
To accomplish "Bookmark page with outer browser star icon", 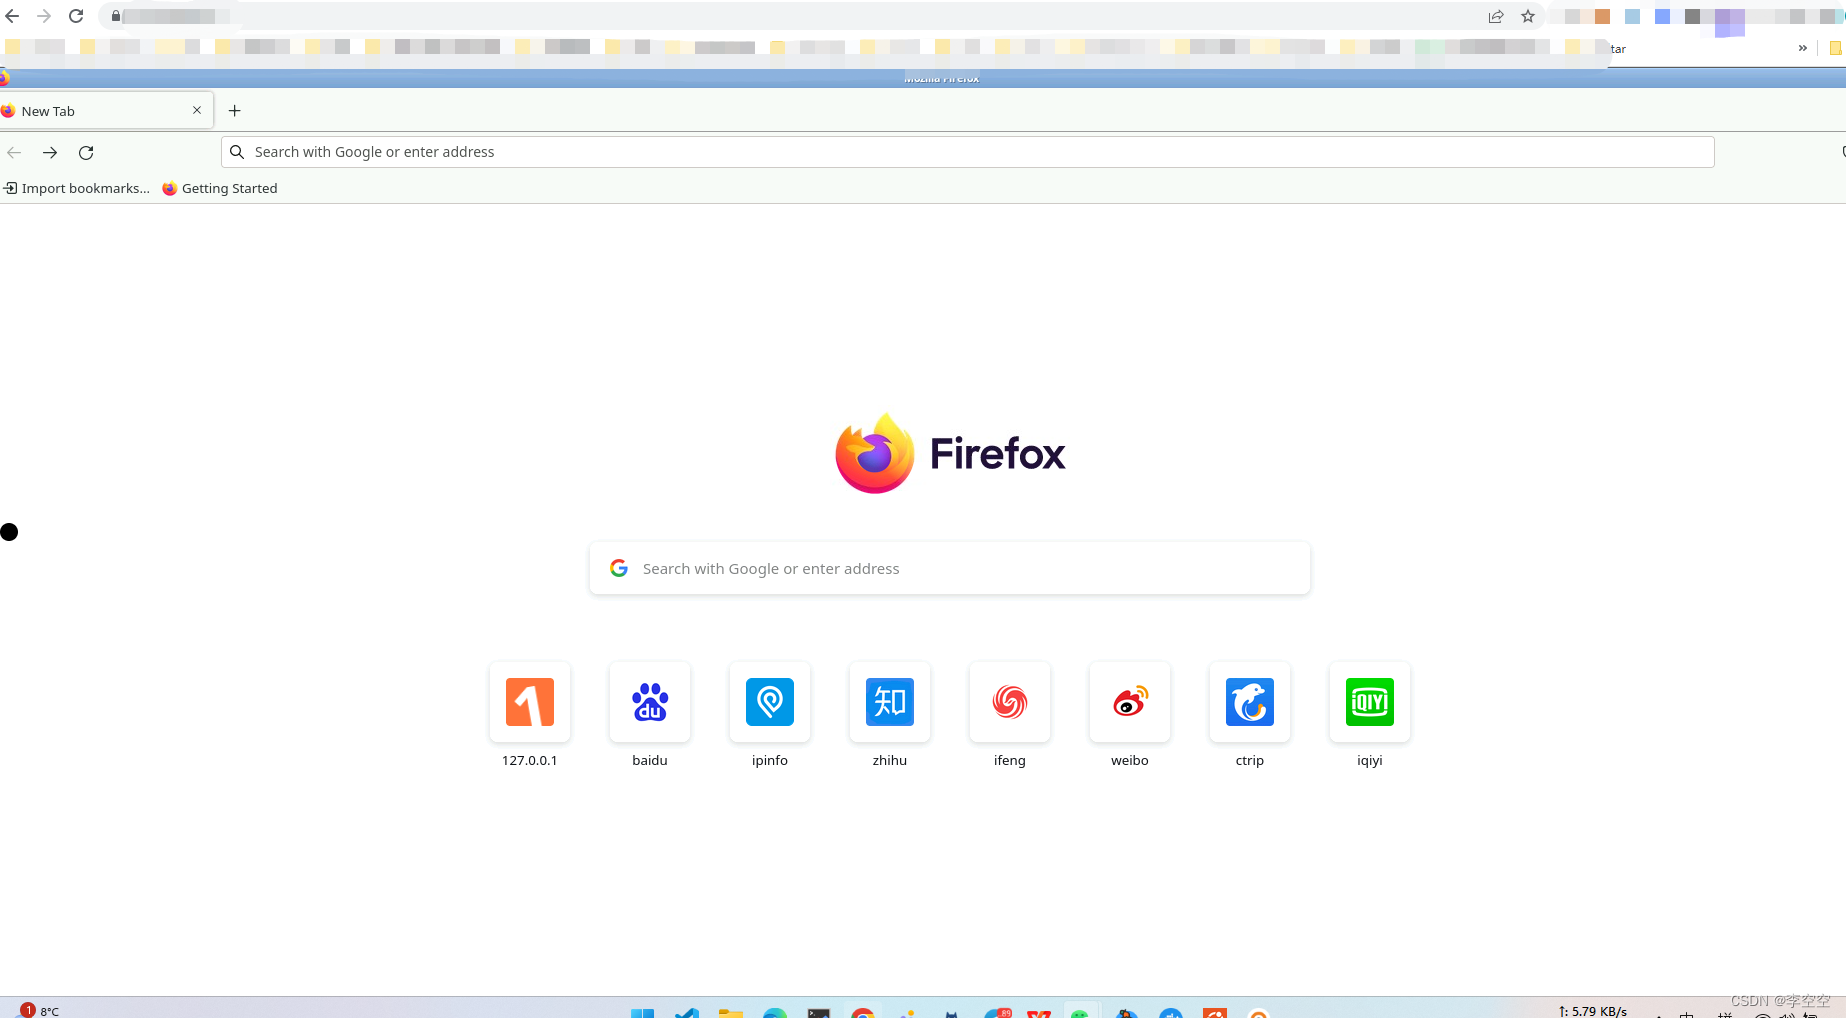I will [1528, 16].
